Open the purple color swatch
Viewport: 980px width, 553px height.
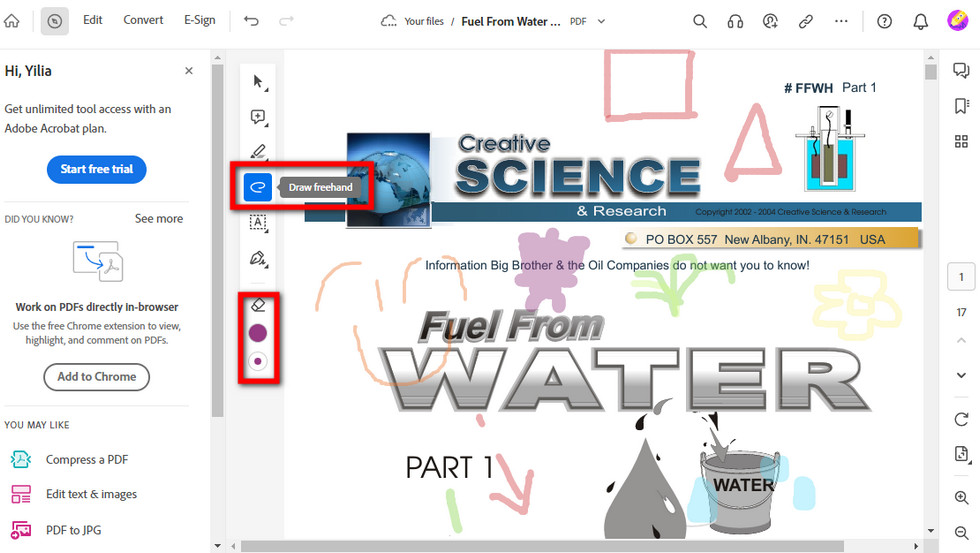click(x=258, y=333)
